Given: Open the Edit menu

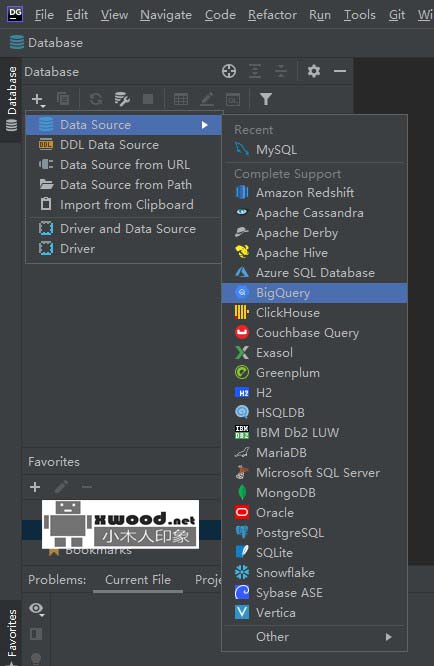Looking at the screenshot, I should pyautogui.click(x=77, y=15).
